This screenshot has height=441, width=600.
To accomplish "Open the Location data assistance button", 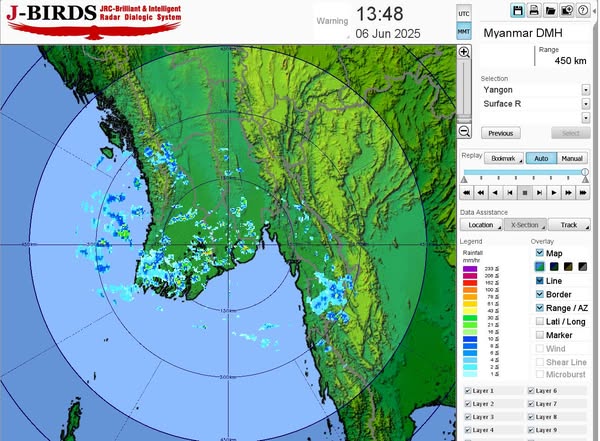I will pos(482,225).
